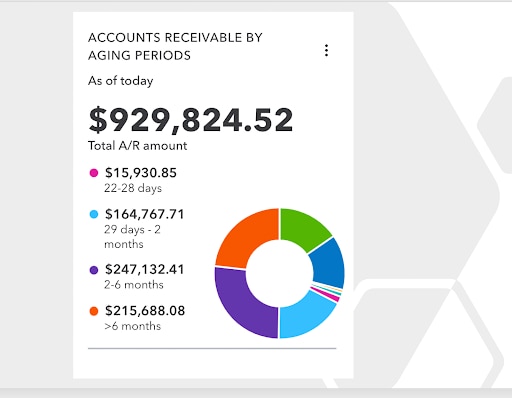Select the green donut chart segment
Image resolution: width=512 pixels, height=398 pixels.
point(302,229)
